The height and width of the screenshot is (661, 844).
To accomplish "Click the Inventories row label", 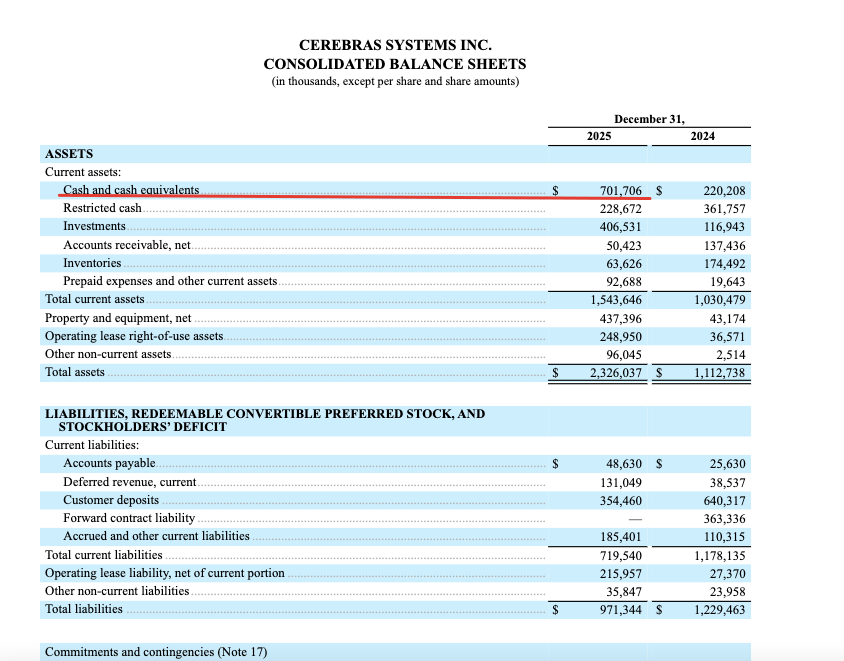I will tap(92, 263).
